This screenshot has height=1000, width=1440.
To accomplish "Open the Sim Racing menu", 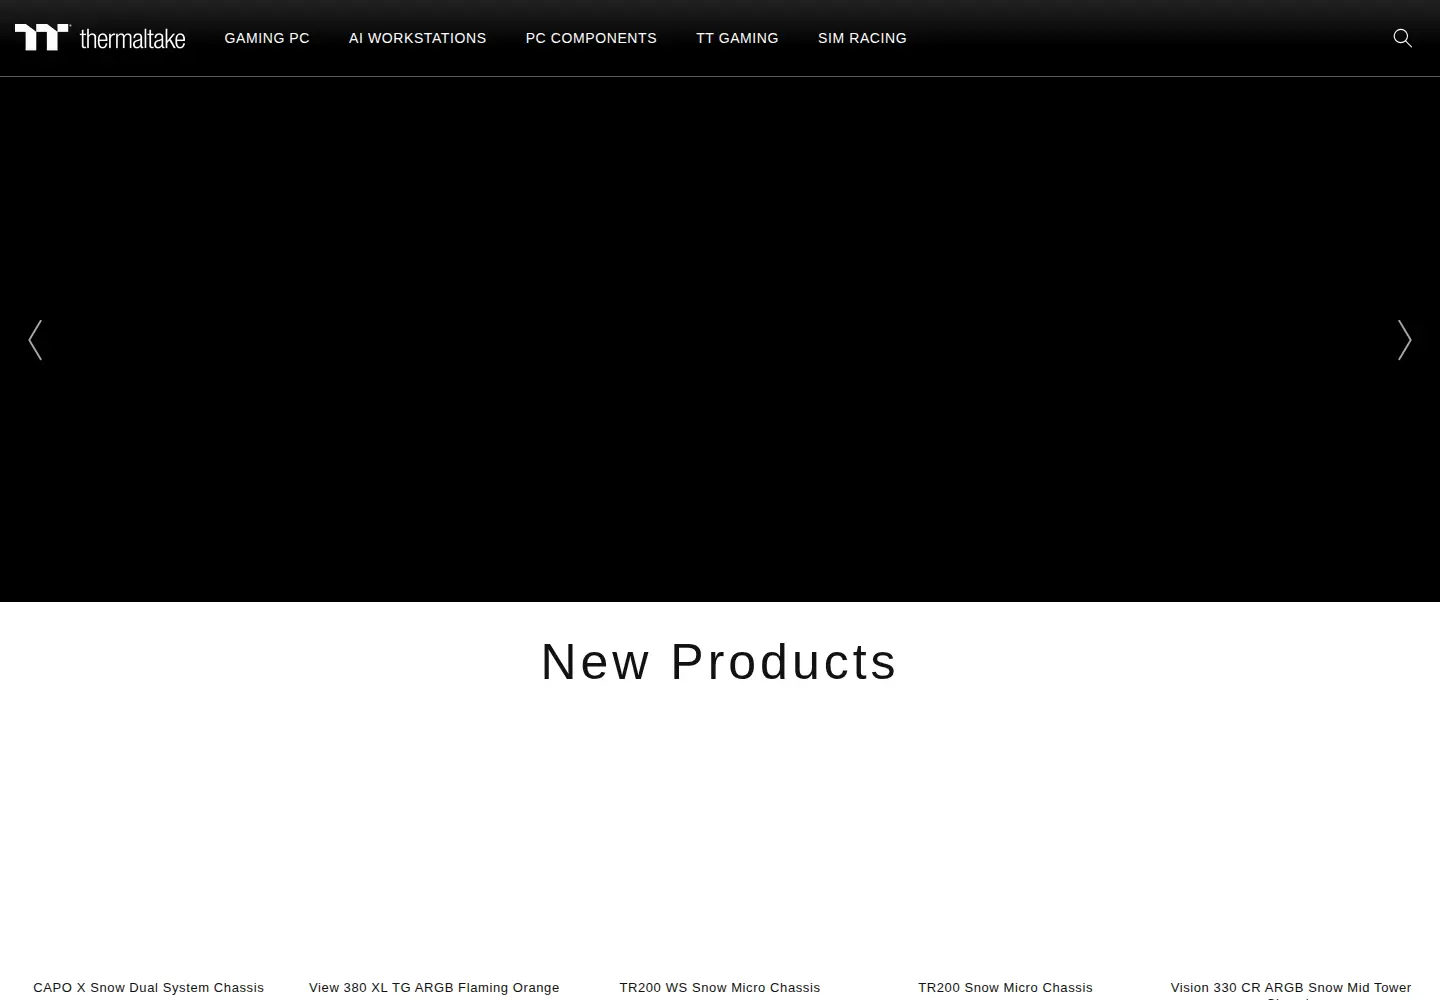I will tap(862, 38).
